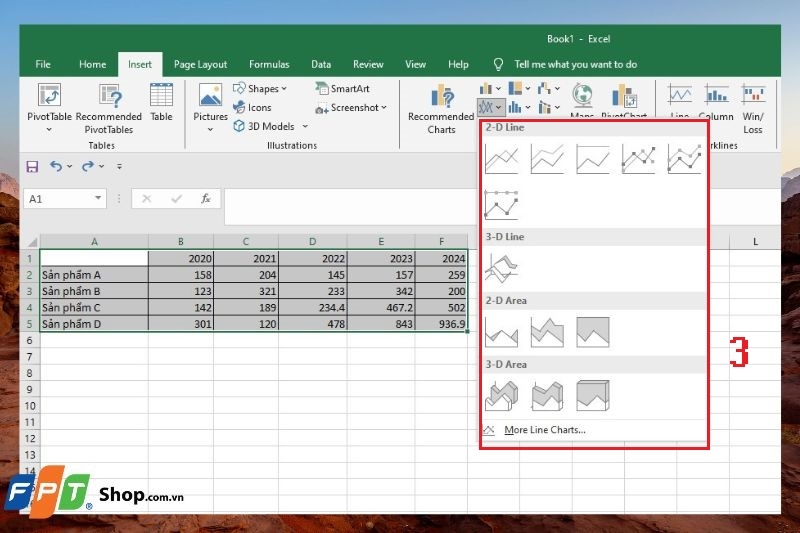
Task: Insert the 3-D Line chart
Action: tap(502, 268)
